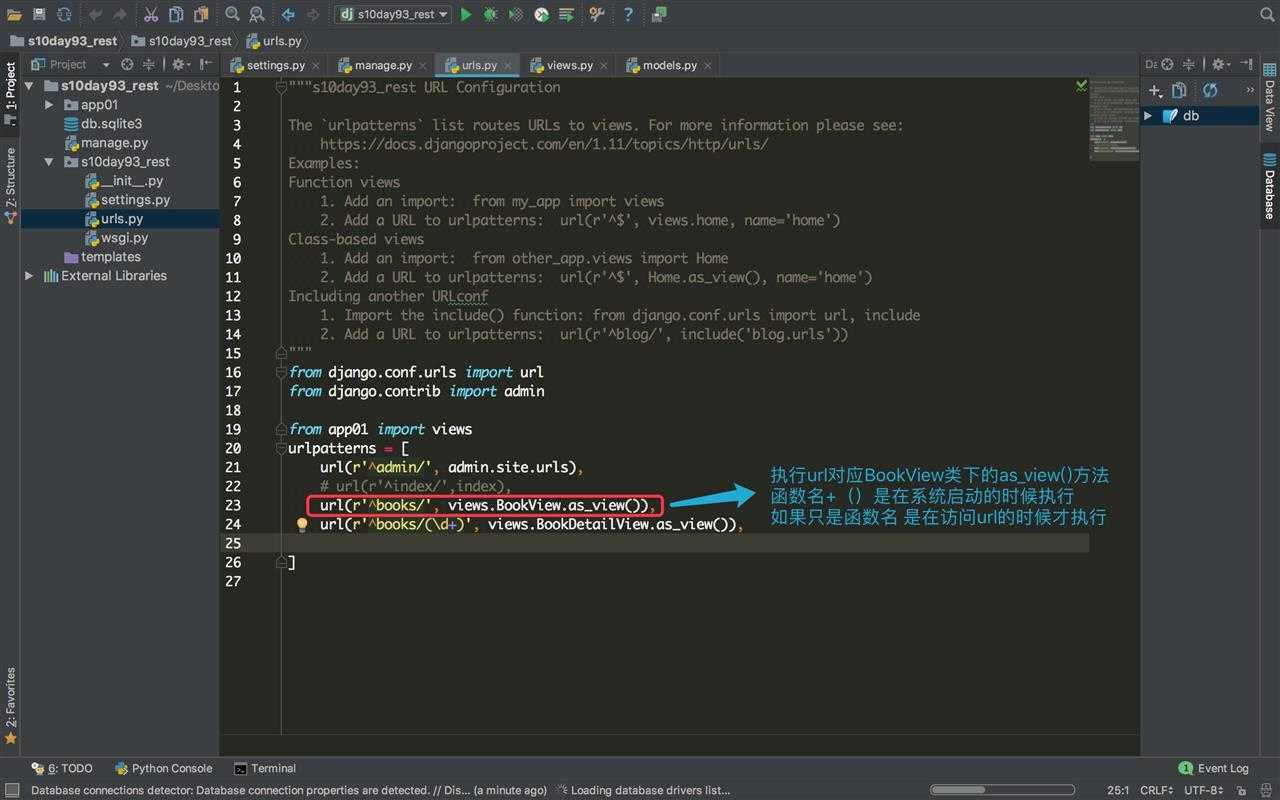Image resolution: width=1280 pixels, height=800 pixels.
Task: Open the add data source plus dropdown
Action: pos(1156,90)
